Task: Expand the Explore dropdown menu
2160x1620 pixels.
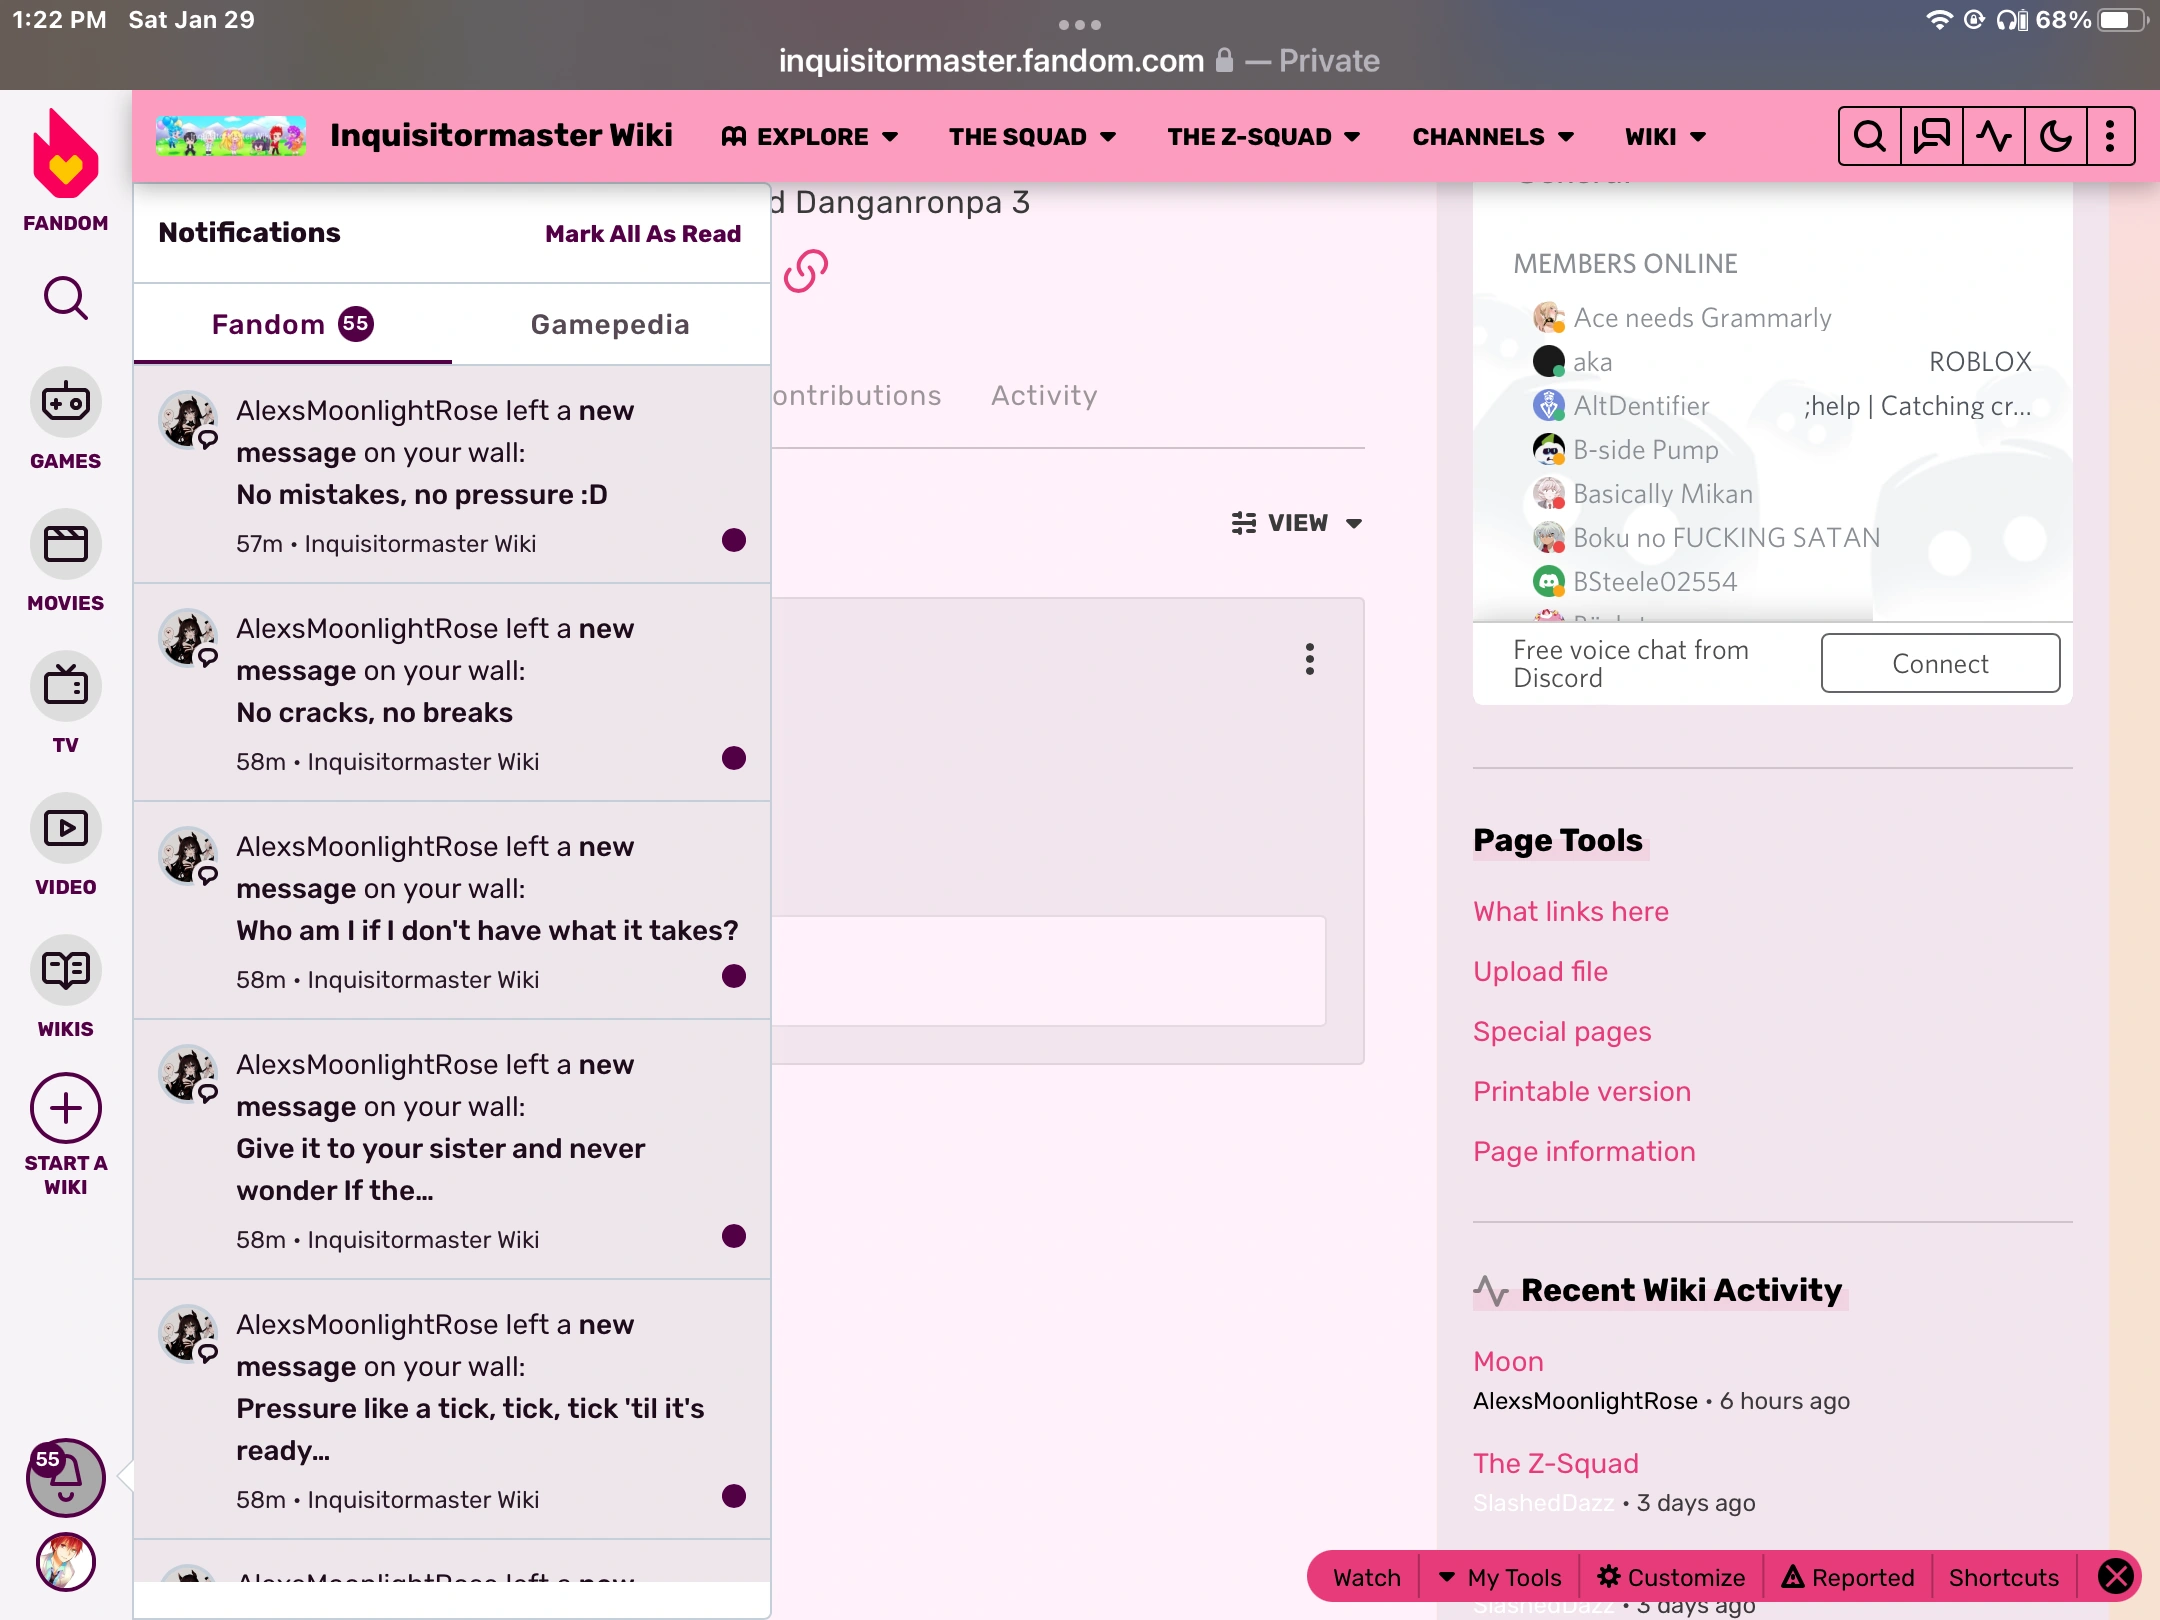Action: (x=810, y=137)
